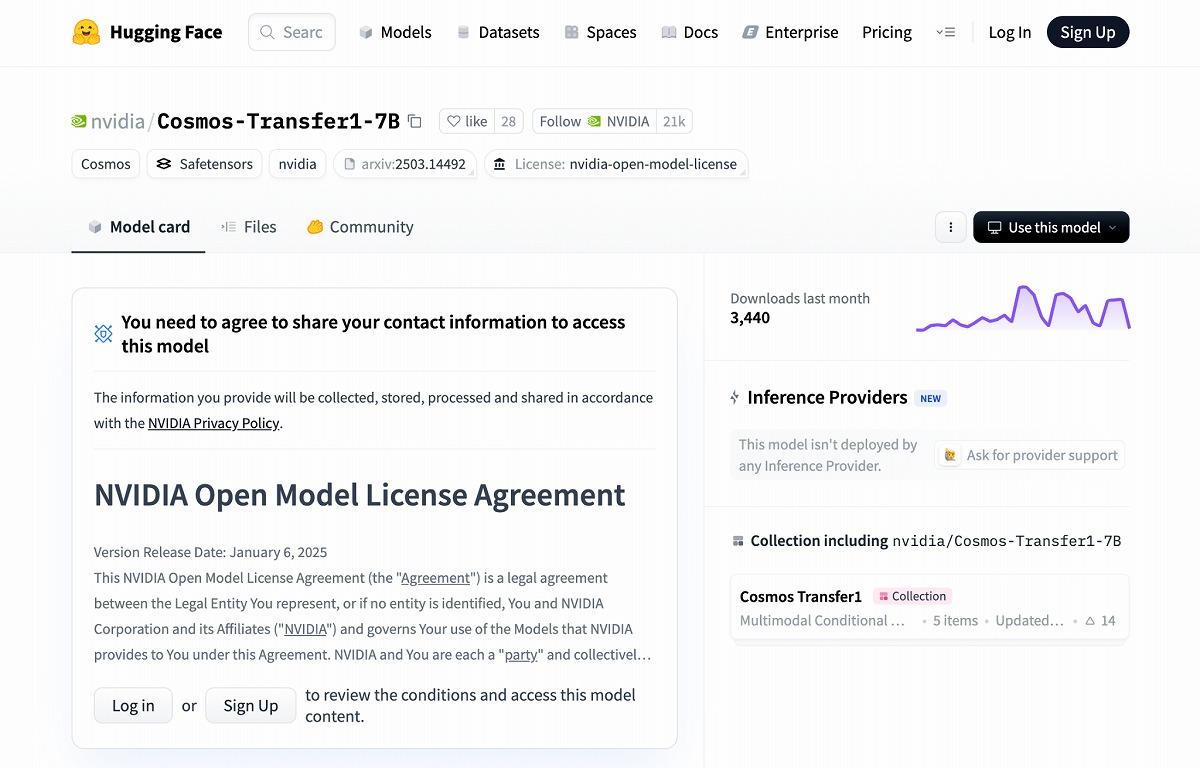Select the nvidia tag chip
Screen dimensions: 1200x768
coord(297,164)
